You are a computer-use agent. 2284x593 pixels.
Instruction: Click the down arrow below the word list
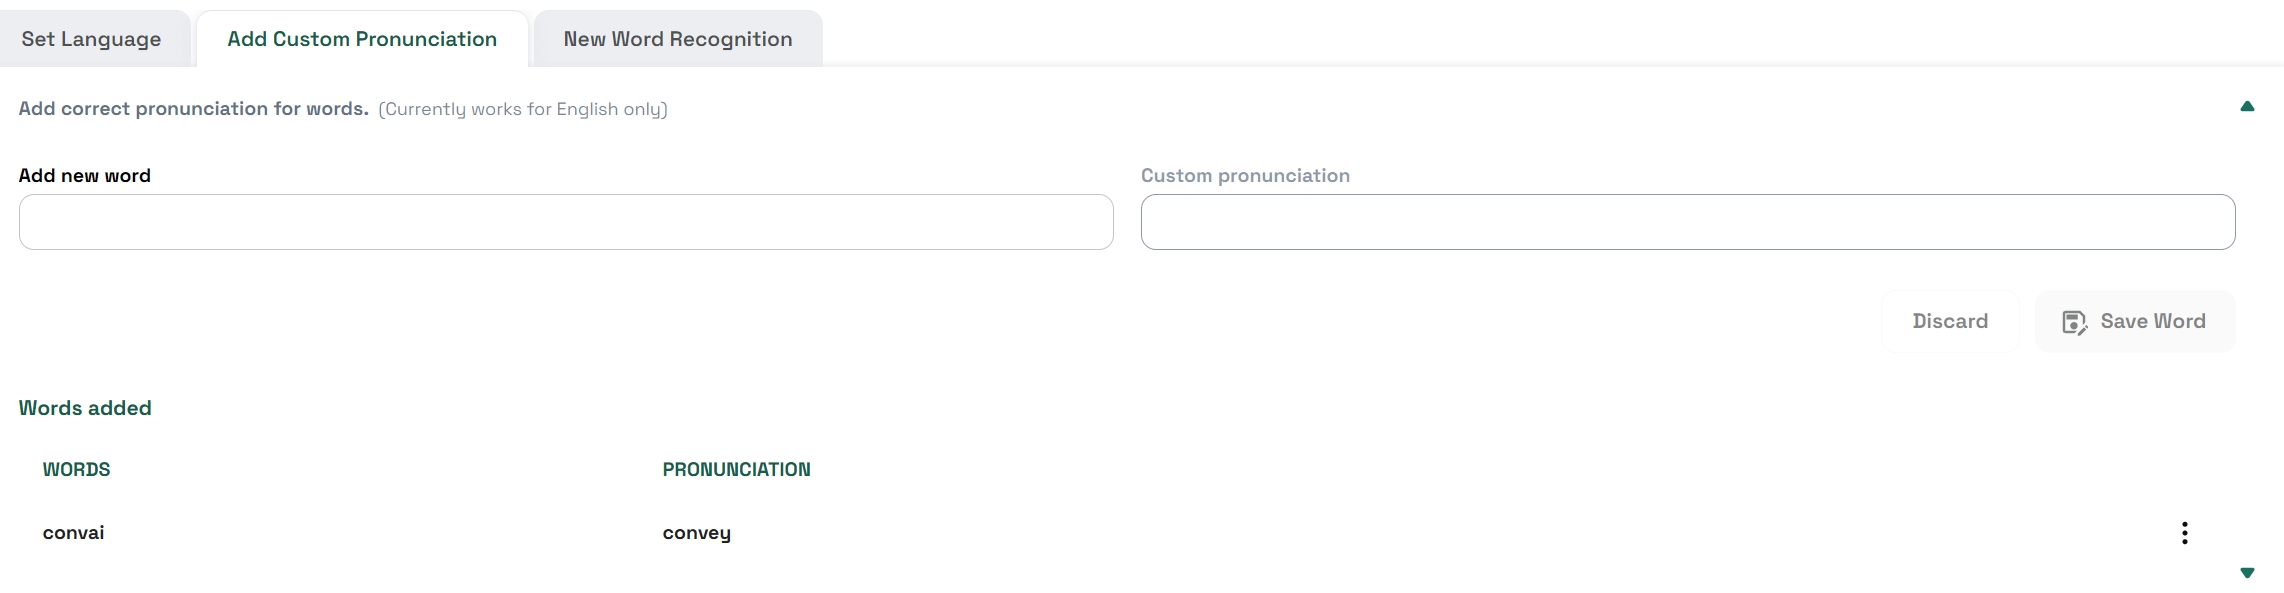[x=2247, y=573]
